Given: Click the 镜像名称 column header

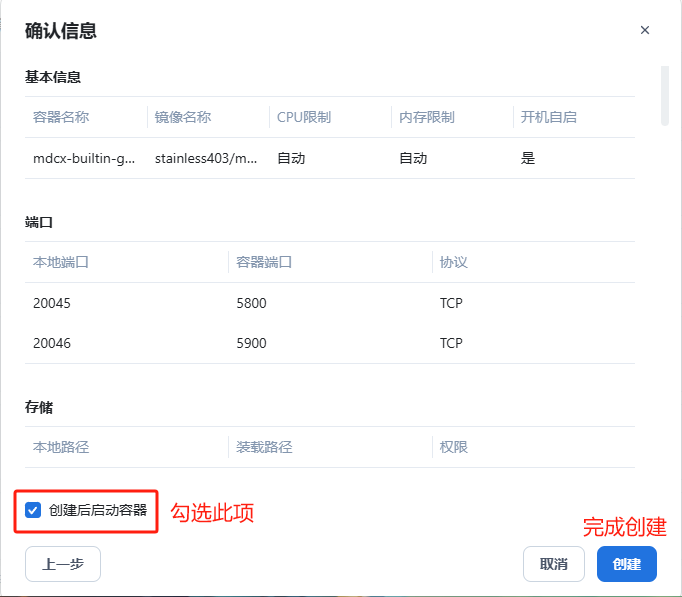Looking at the screenshot, I should pos(183,117).
